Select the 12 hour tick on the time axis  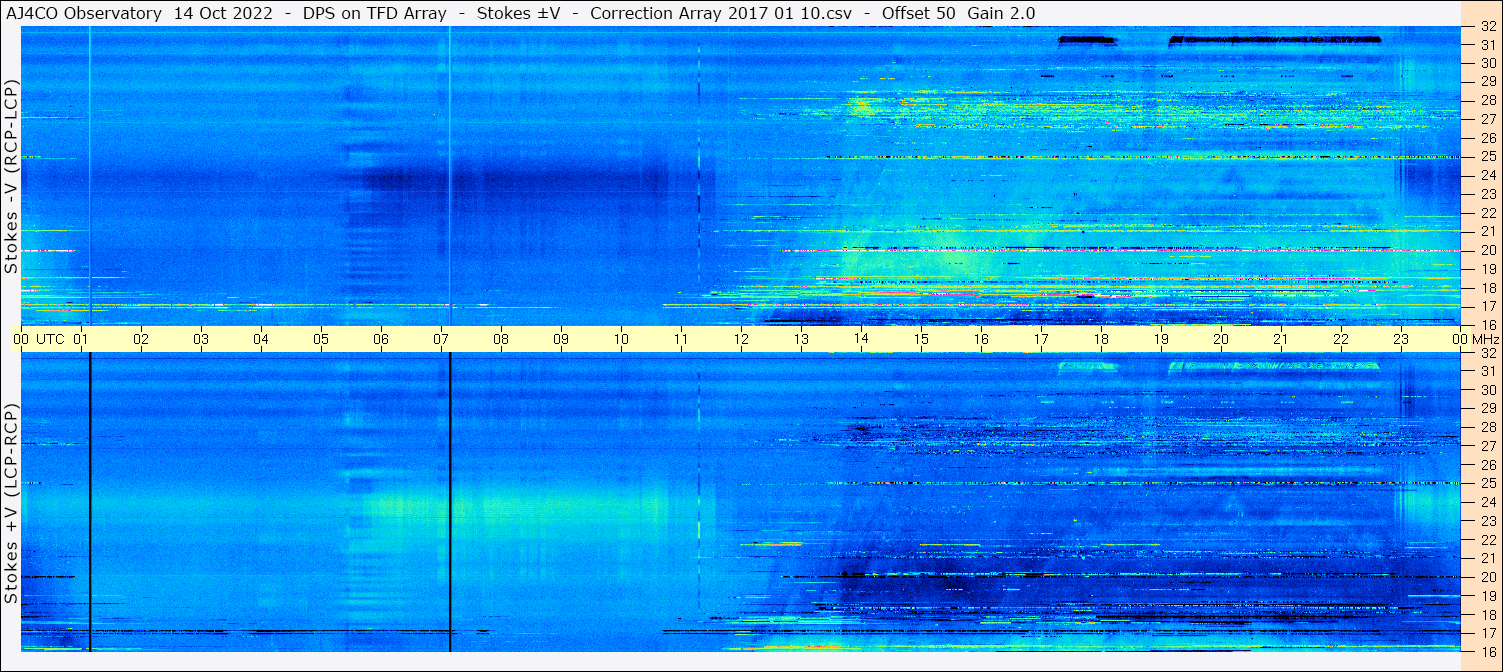(x=742, y=339)
